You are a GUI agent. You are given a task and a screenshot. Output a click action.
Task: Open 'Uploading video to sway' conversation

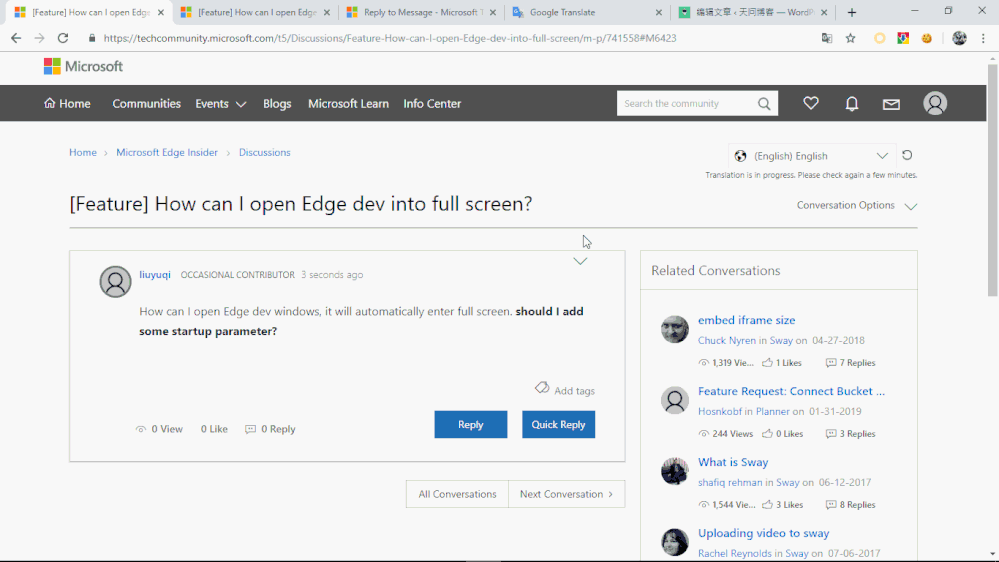click(763, 533)
